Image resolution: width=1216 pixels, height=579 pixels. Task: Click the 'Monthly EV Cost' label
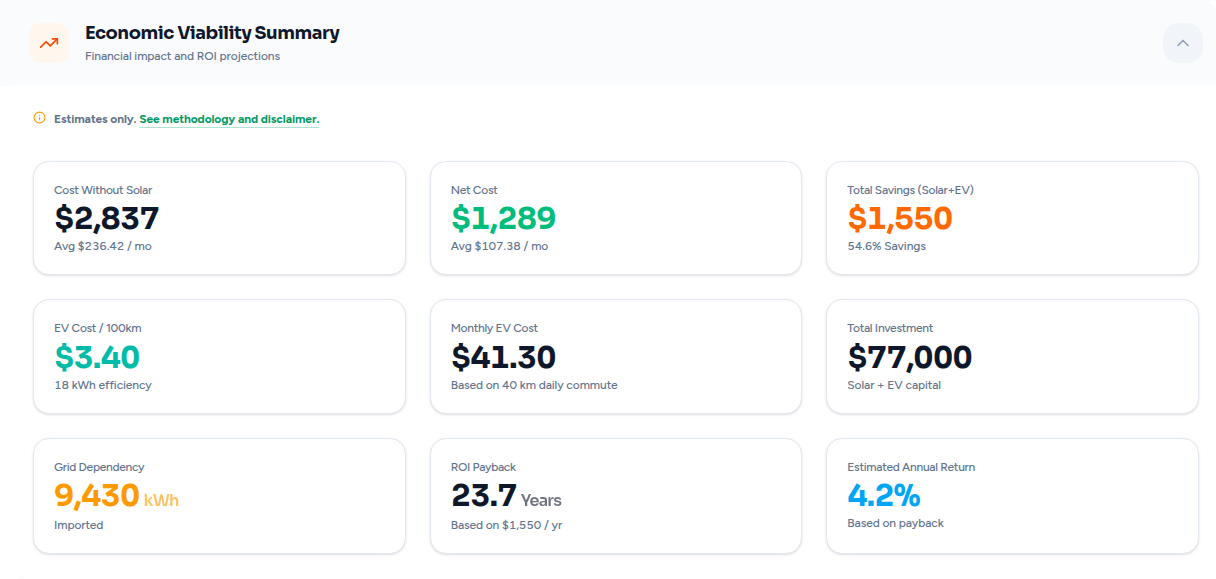(494, 328)
